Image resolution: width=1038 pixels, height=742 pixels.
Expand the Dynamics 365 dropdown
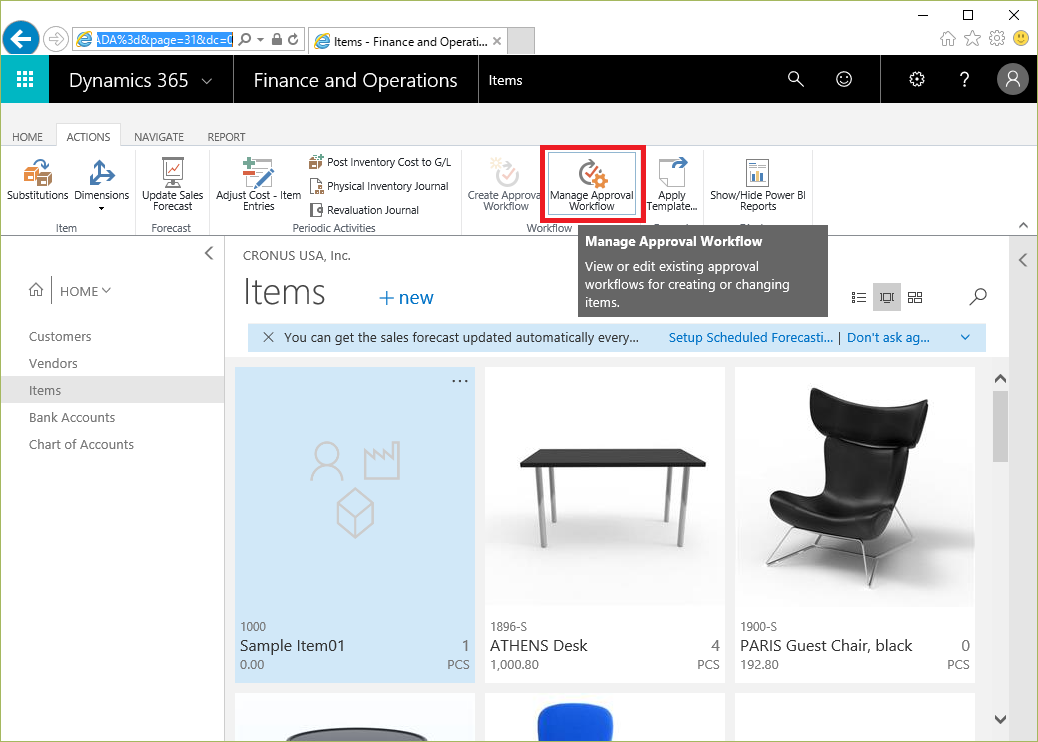[207, 81]
